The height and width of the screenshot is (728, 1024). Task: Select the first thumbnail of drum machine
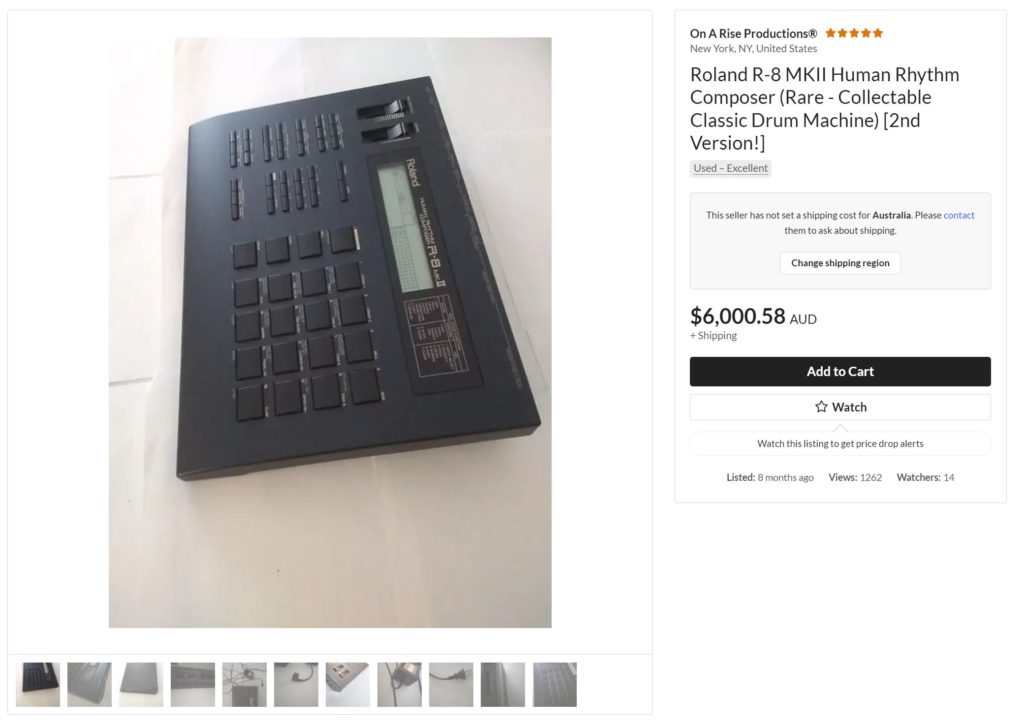[x=38, y=684]
